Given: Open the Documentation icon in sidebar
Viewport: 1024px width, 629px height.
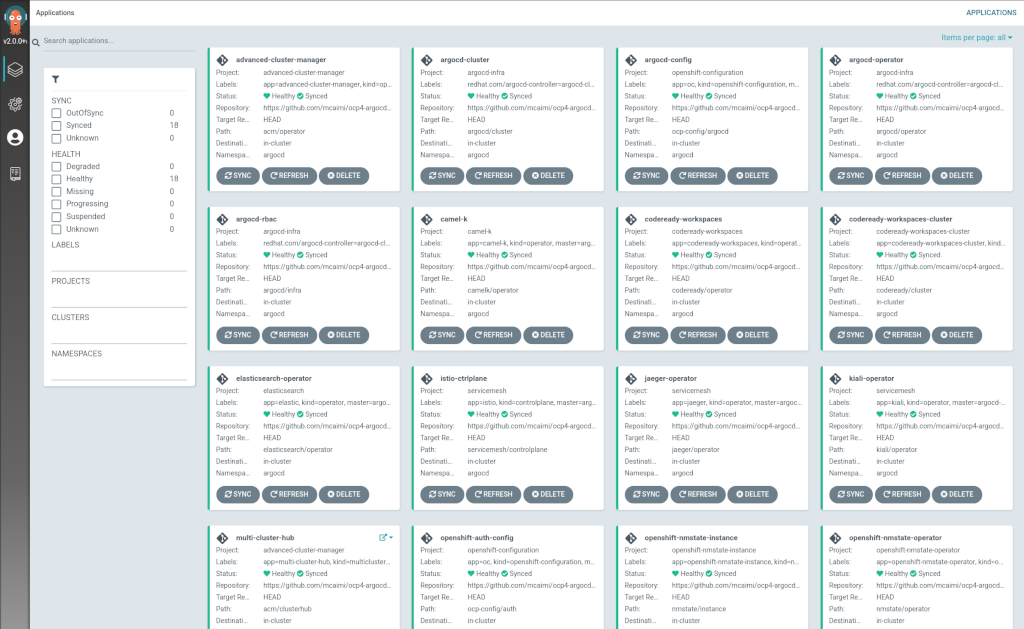Looking at the screenshot, I should pyautogui.click(x=15, y=173).
